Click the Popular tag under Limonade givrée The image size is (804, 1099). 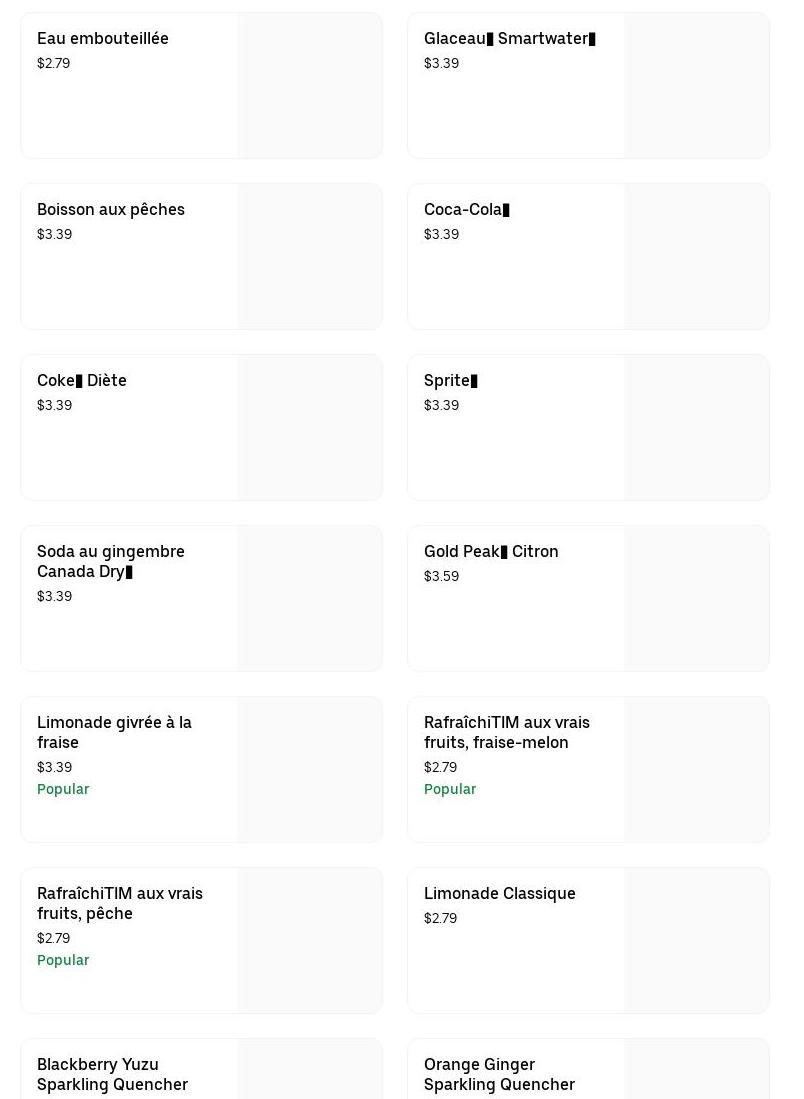[x=63, y=790]
